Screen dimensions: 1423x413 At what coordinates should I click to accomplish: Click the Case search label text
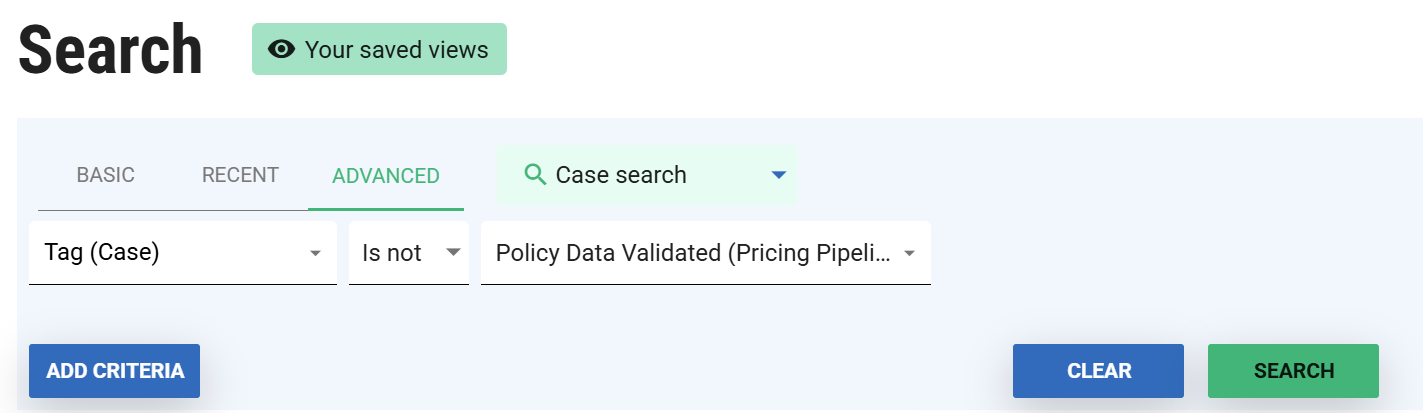pos(621,175)
